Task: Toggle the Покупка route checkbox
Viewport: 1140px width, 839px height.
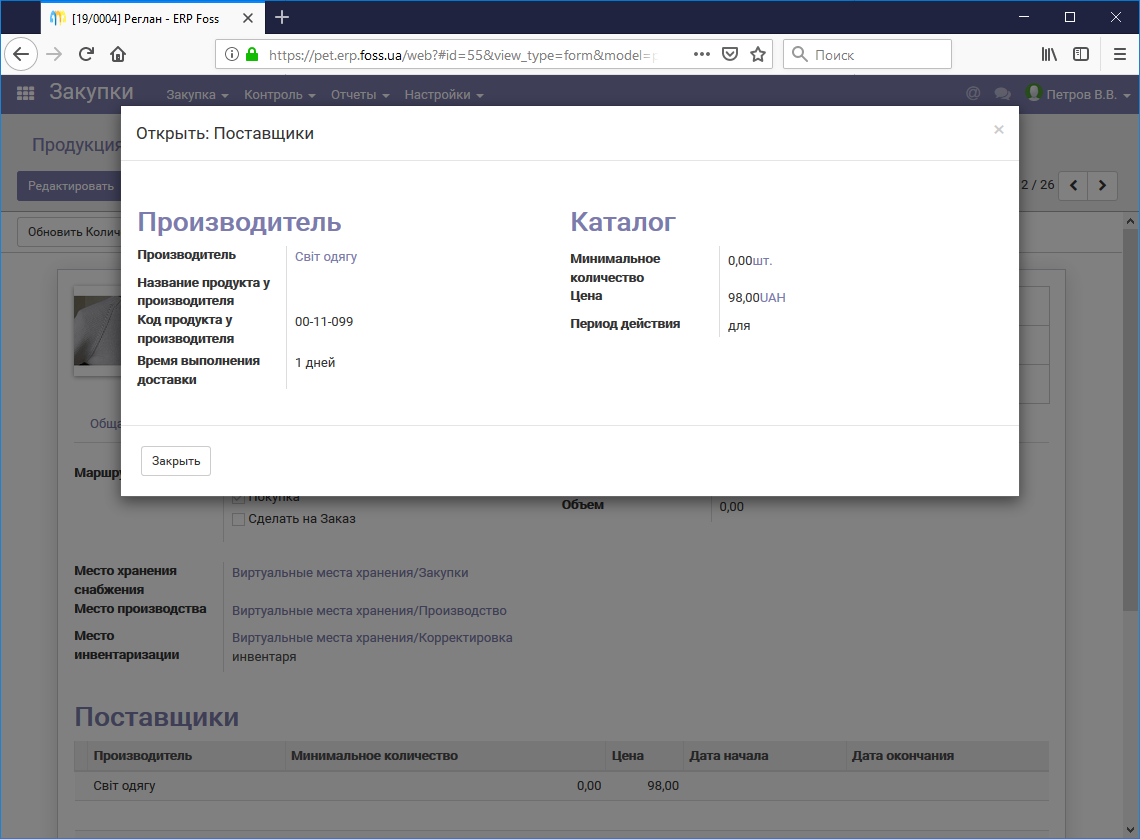Action: 238,499
